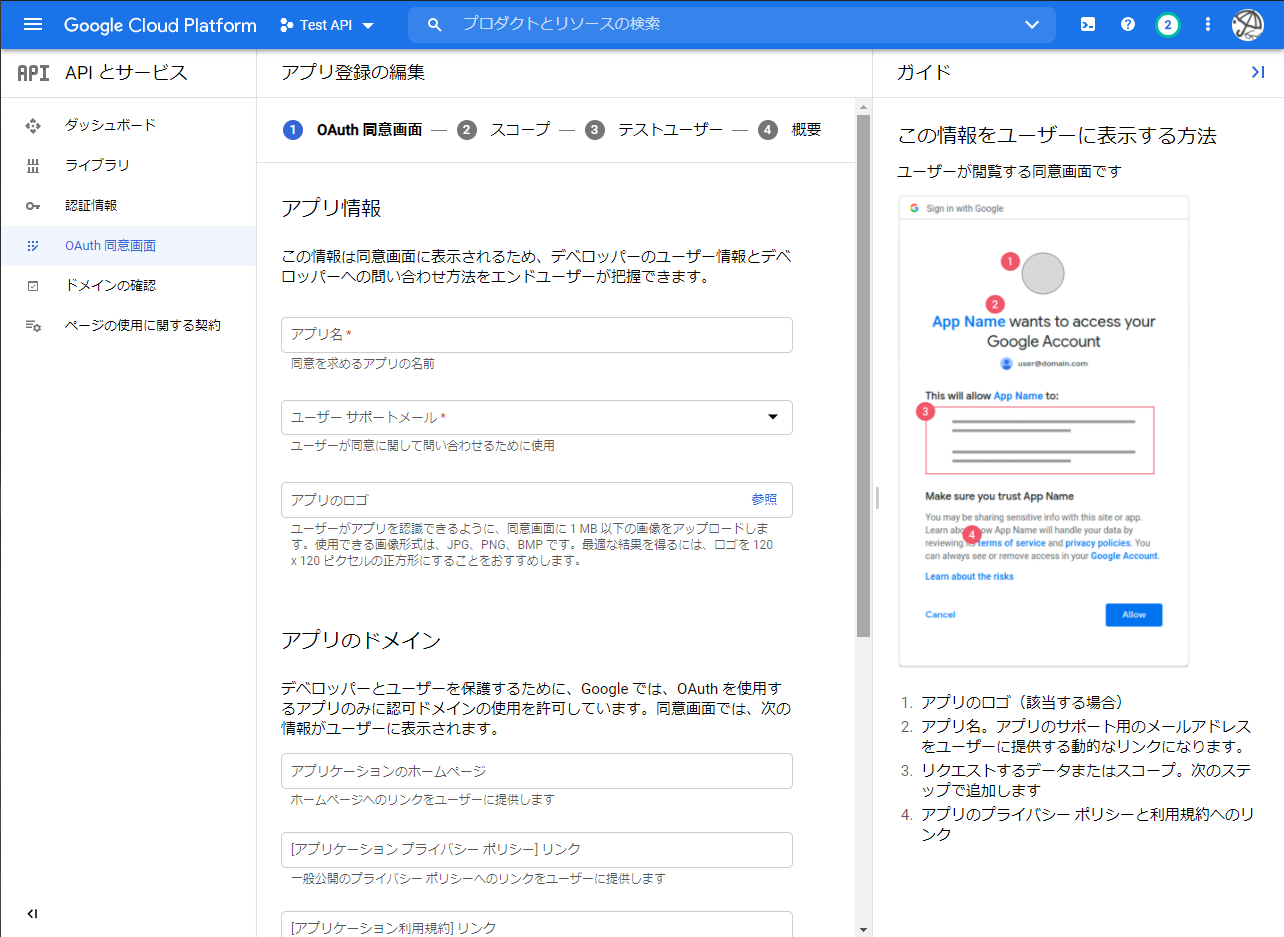Click 同意を求めるアプリの名前 helper text
Image resolution: width=1284 pixels, height=937 pixels.
(x=363, y=364)
